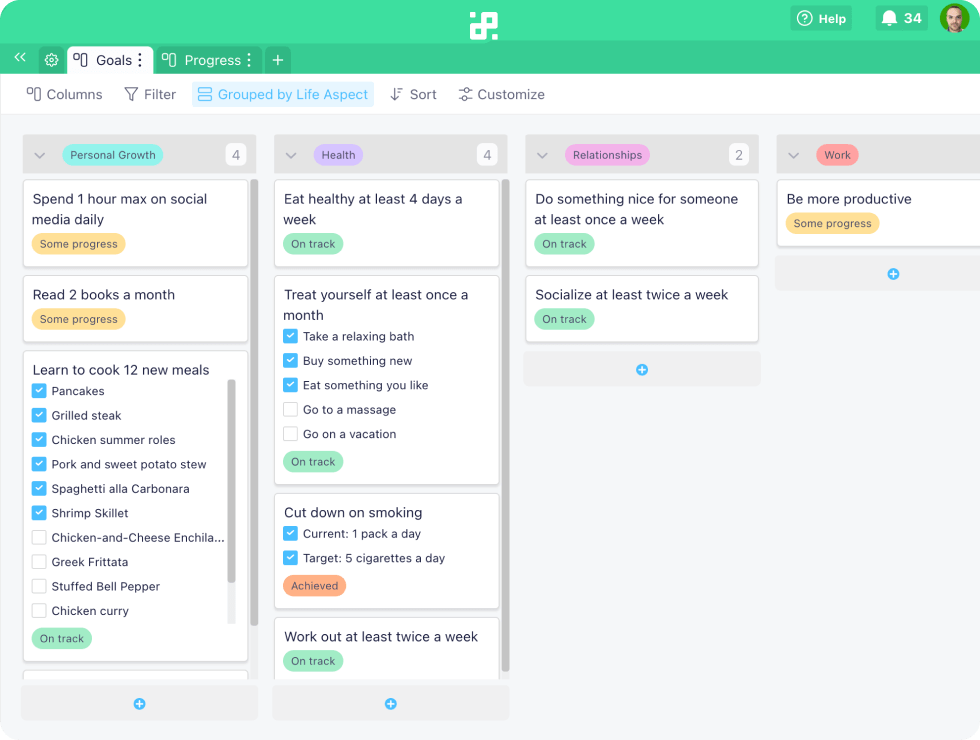Open card Read 2 books a month

coord(136,309)
